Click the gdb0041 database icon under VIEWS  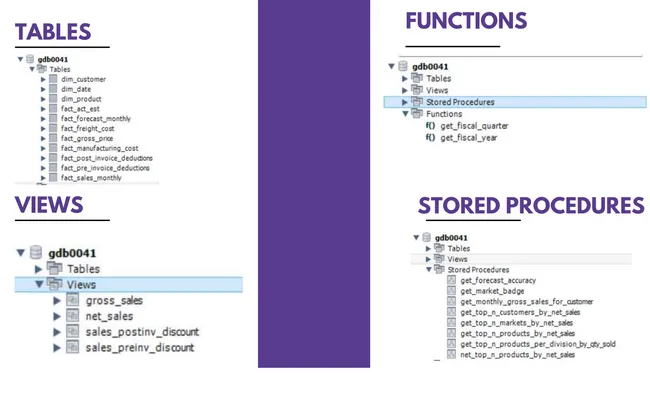pos(36,252)
